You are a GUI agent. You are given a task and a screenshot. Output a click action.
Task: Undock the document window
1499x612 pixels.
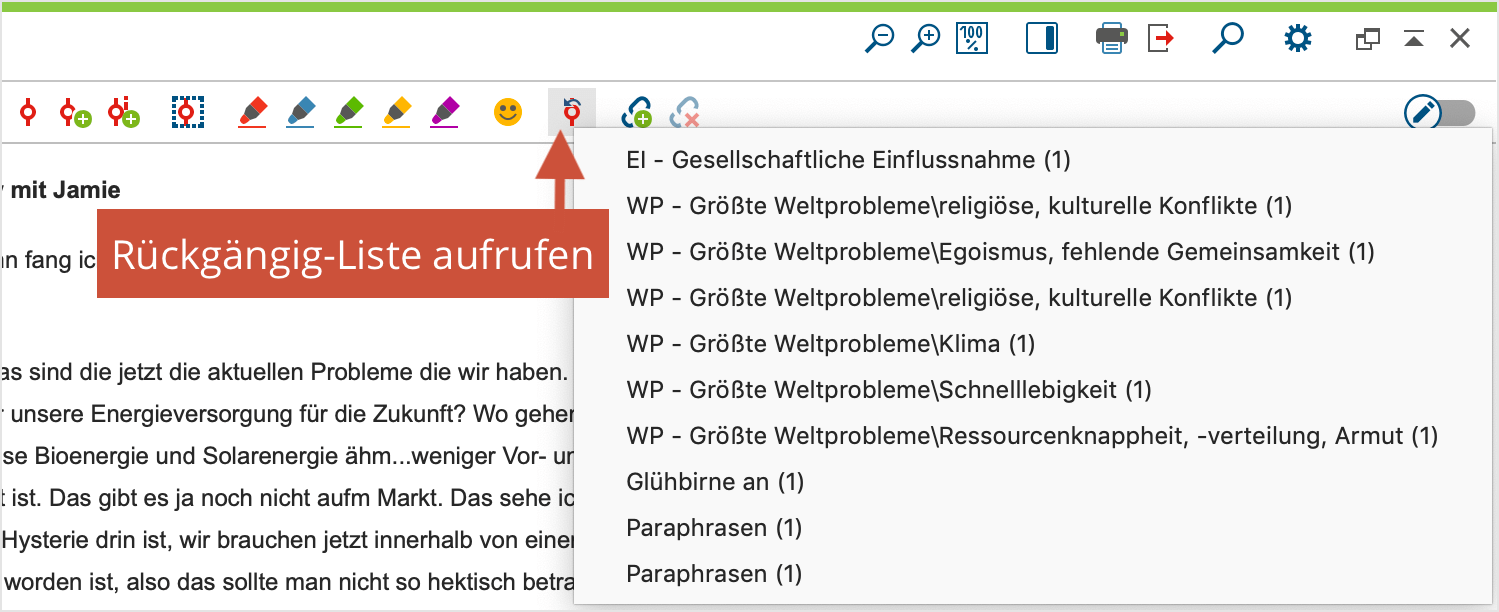click(1367, 39)
